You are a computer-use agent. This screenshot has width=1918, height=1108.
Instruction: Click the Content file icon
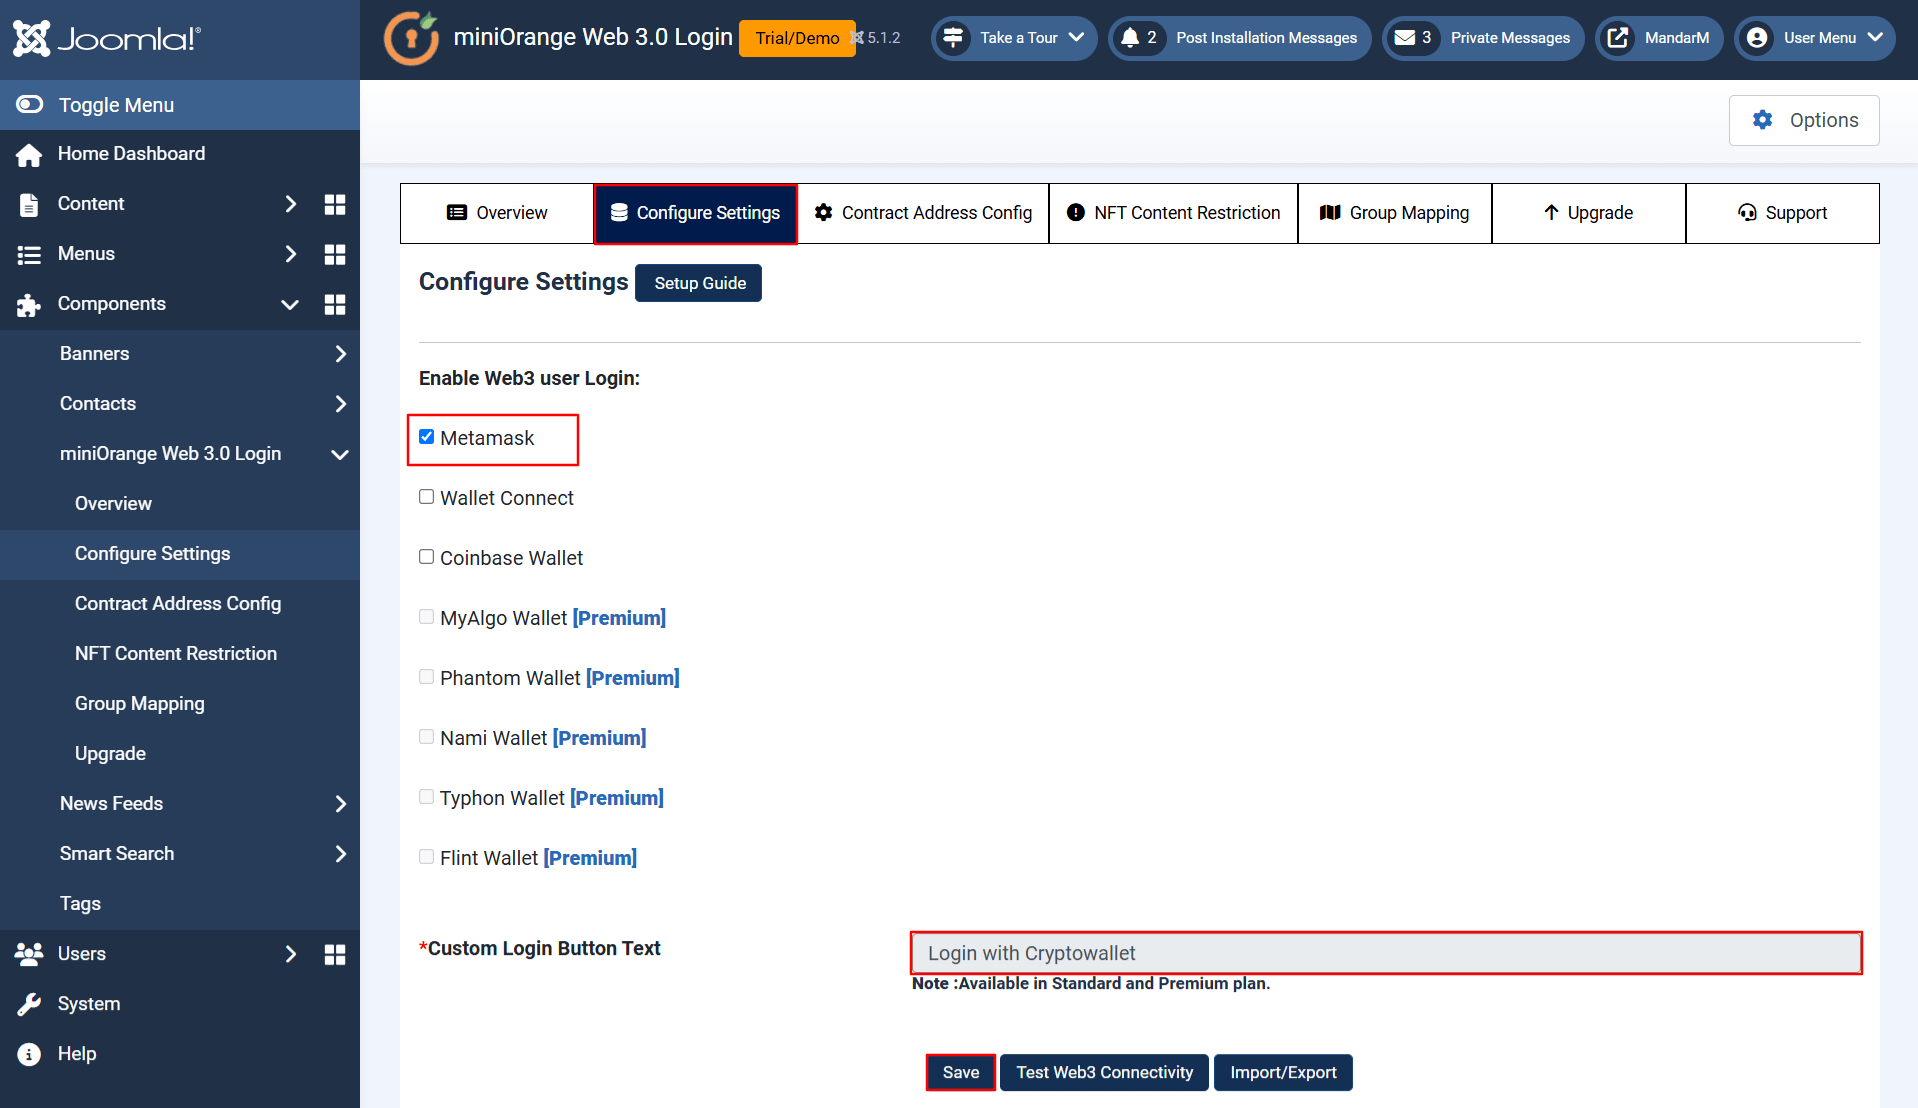[x=29, y=204]
